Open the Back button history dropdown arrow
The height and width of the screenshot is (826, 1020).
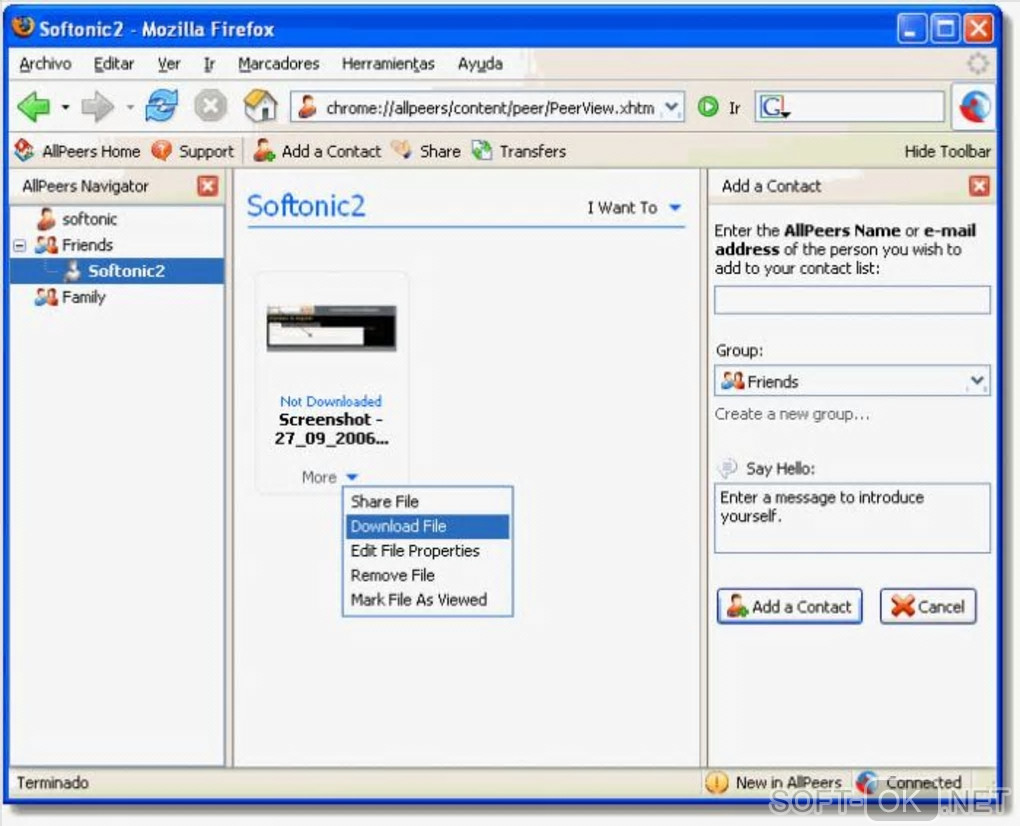pos(66,107)
